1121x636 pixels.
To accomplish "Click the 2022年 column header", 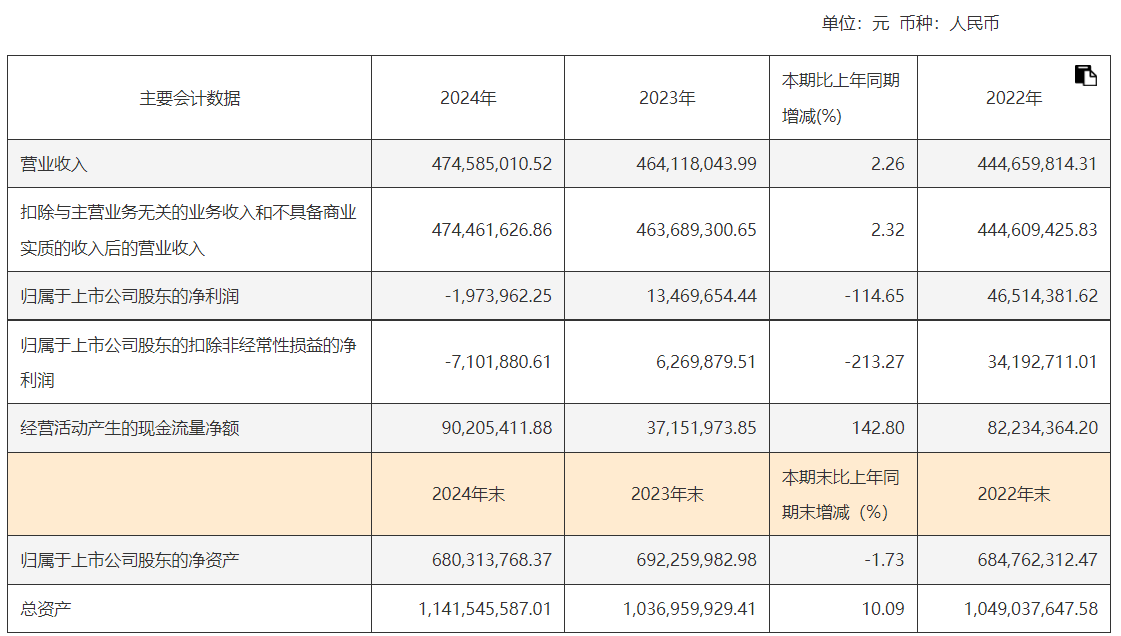I will pos(1014,98).
